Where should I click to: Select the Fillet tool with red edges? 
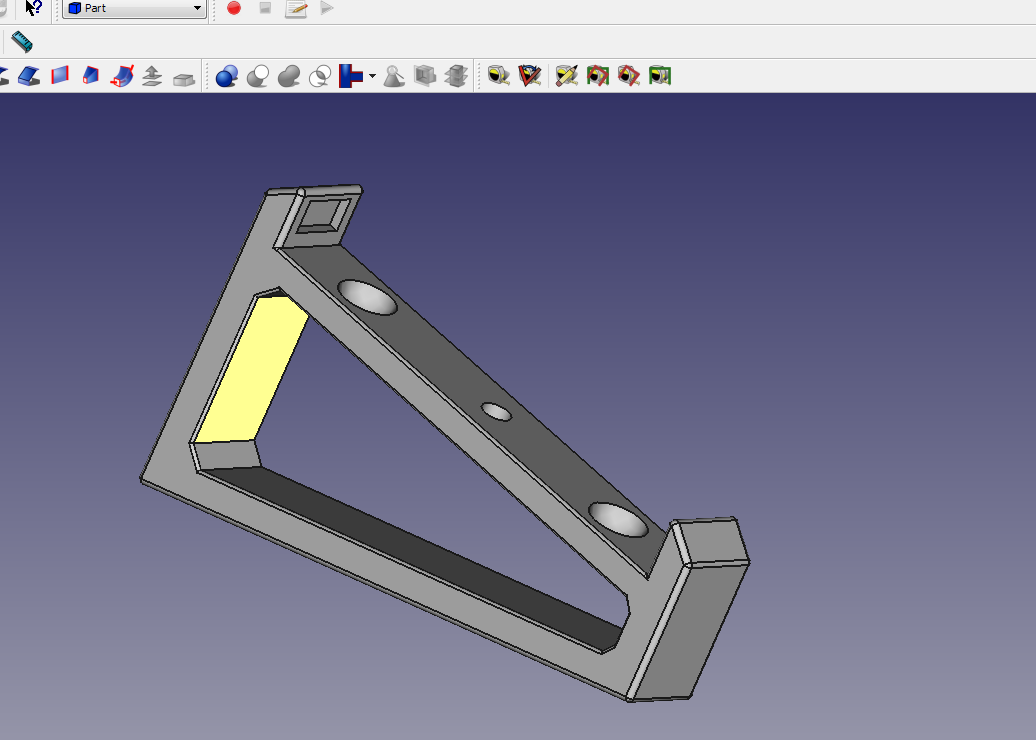point(60,75)
